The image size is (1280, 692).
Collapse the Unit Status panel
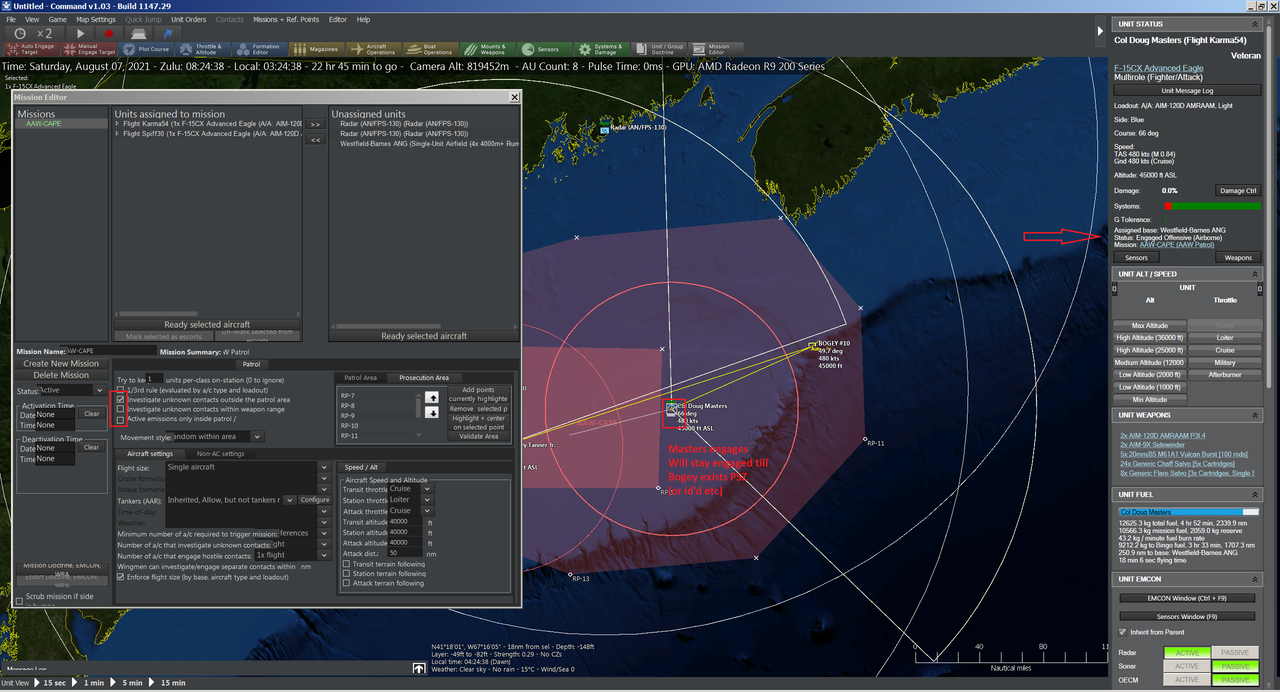pos(1255,24)
